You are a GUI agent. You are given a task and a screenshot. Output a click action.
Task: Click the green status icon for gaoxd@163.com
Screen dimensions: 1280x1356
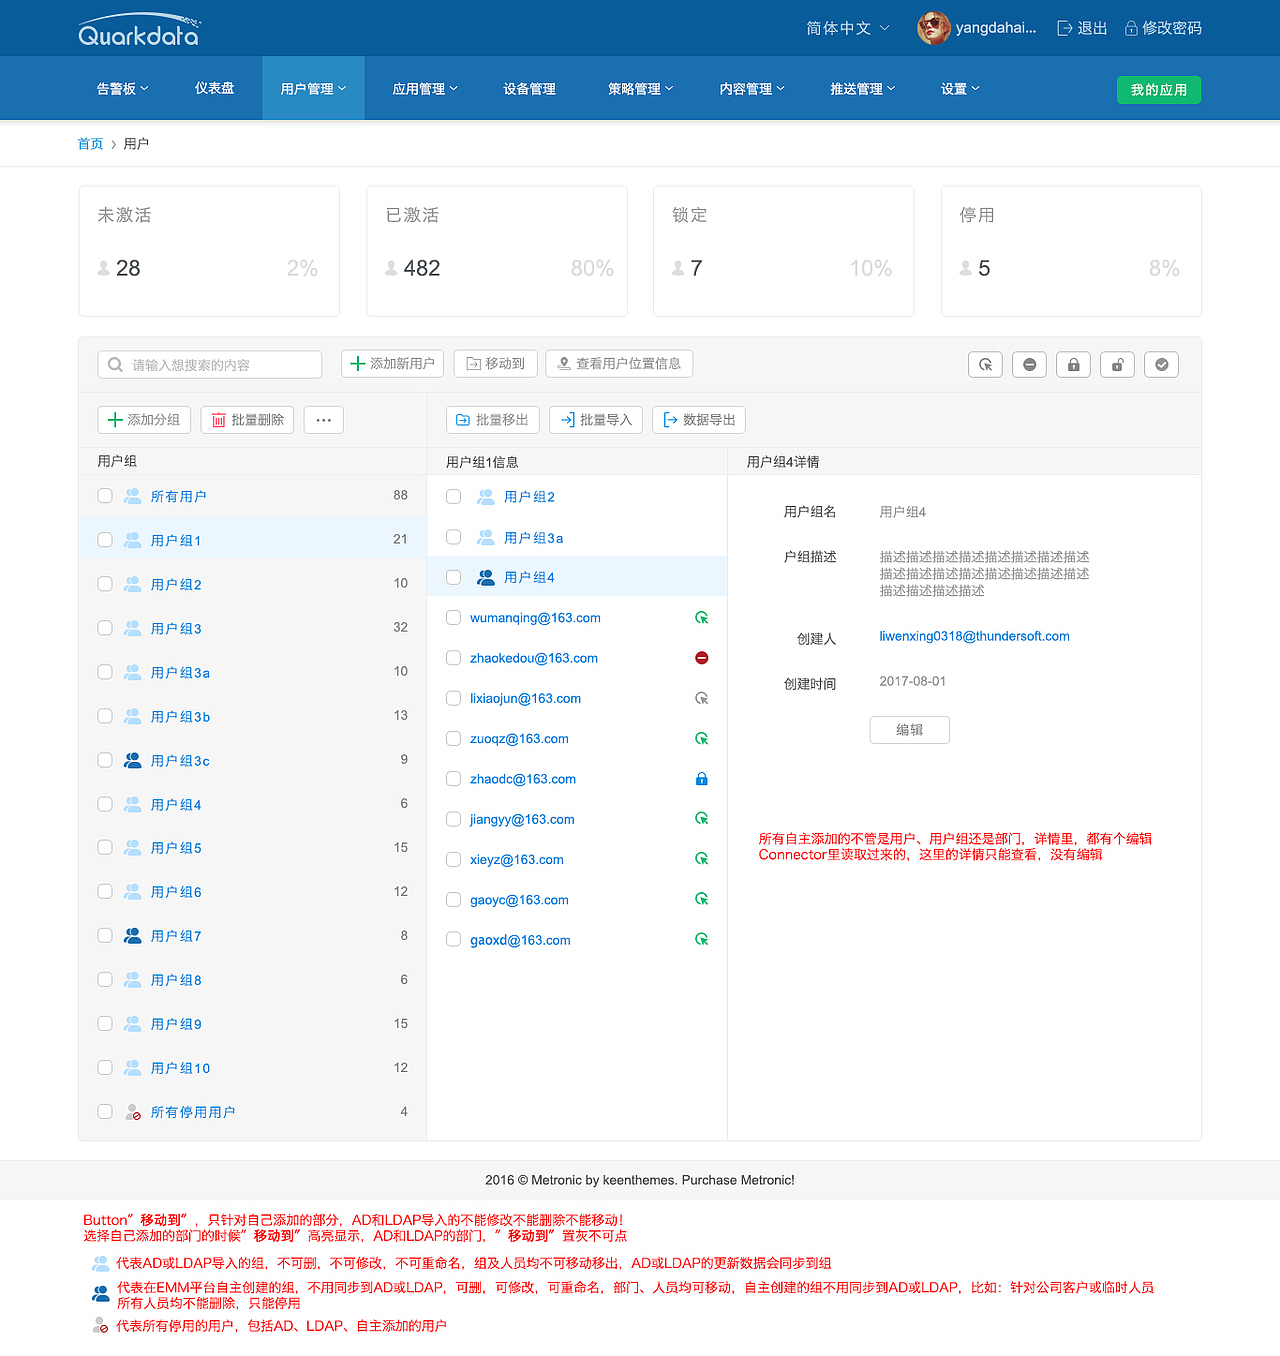click(702, 940)
